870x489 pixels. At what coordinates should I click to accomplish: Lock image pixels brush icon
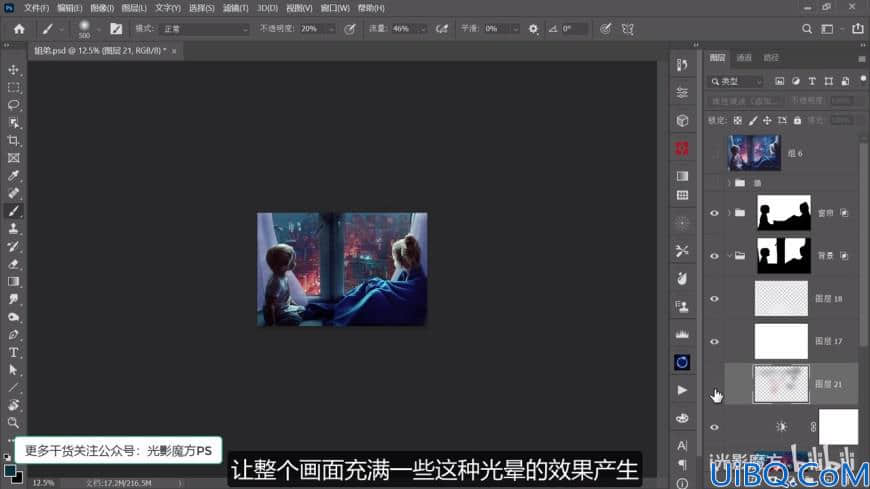(x=752, y=120)
